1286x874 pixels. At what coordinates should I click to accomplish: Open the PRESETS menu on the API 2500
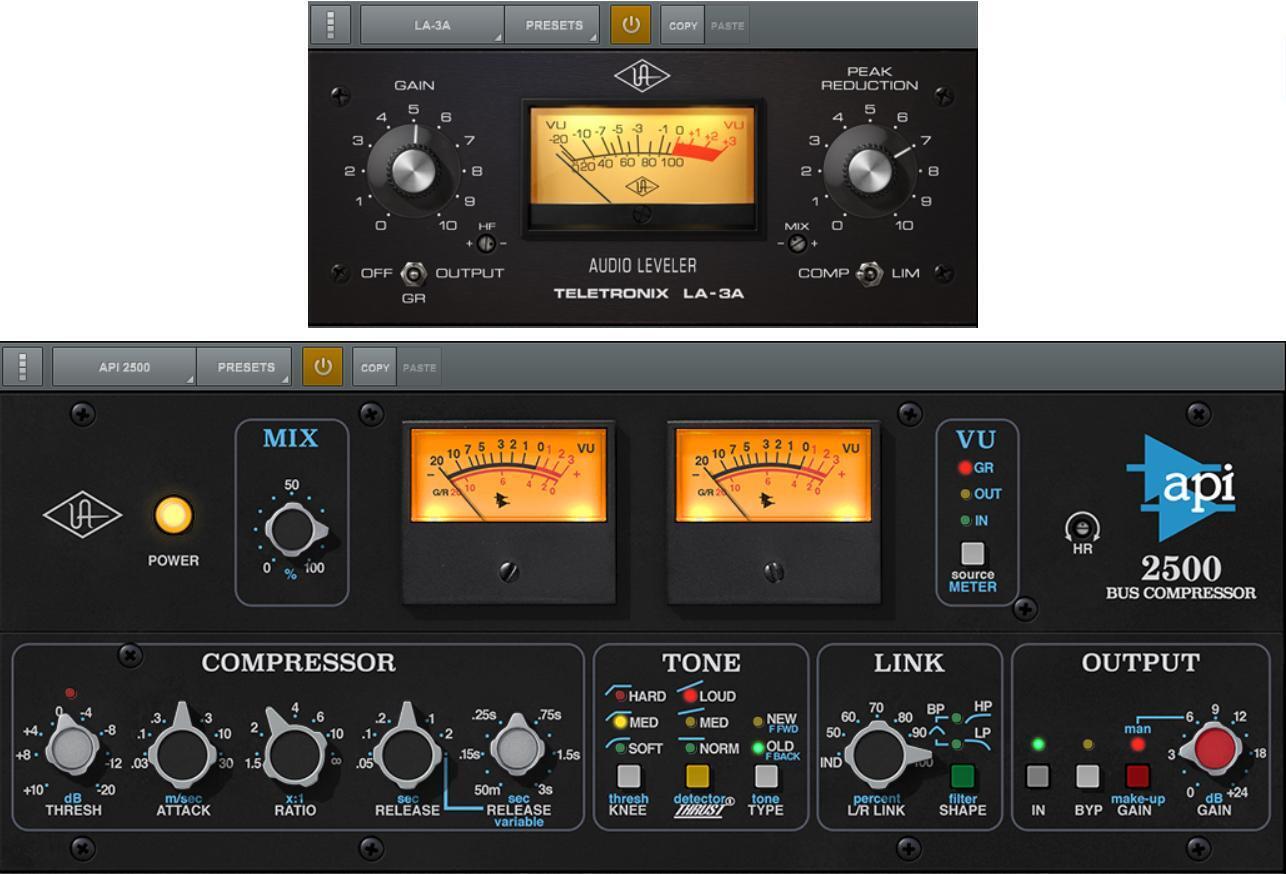pyautogui.click(x=245, y=367)
